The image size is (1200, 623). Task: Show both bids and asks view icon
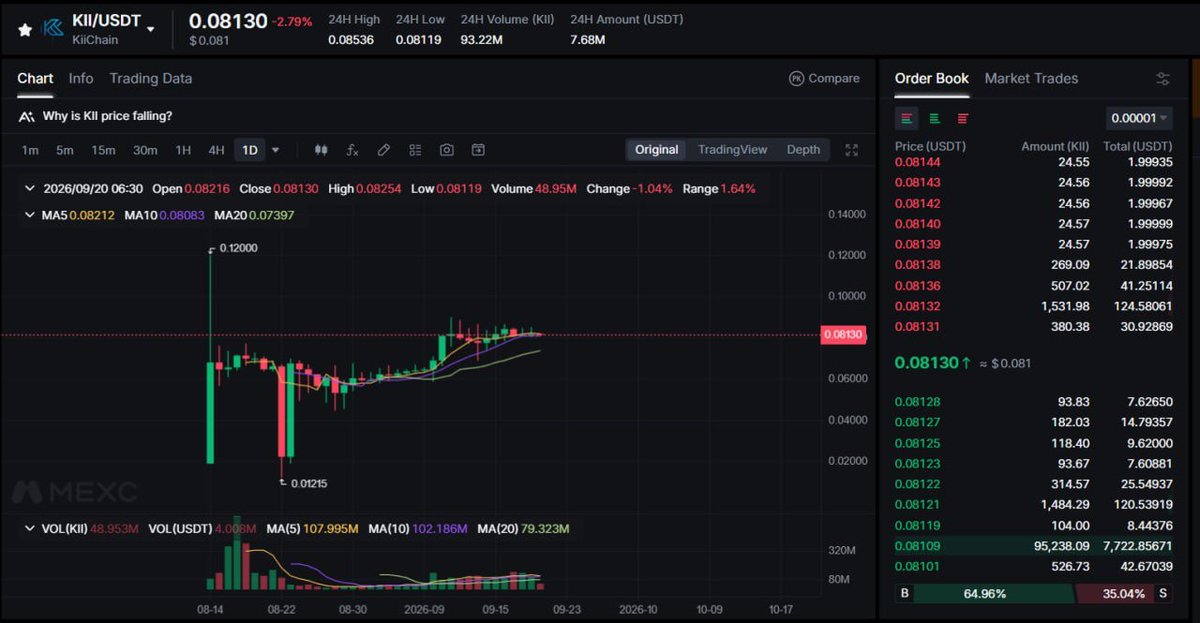point(907,118)
